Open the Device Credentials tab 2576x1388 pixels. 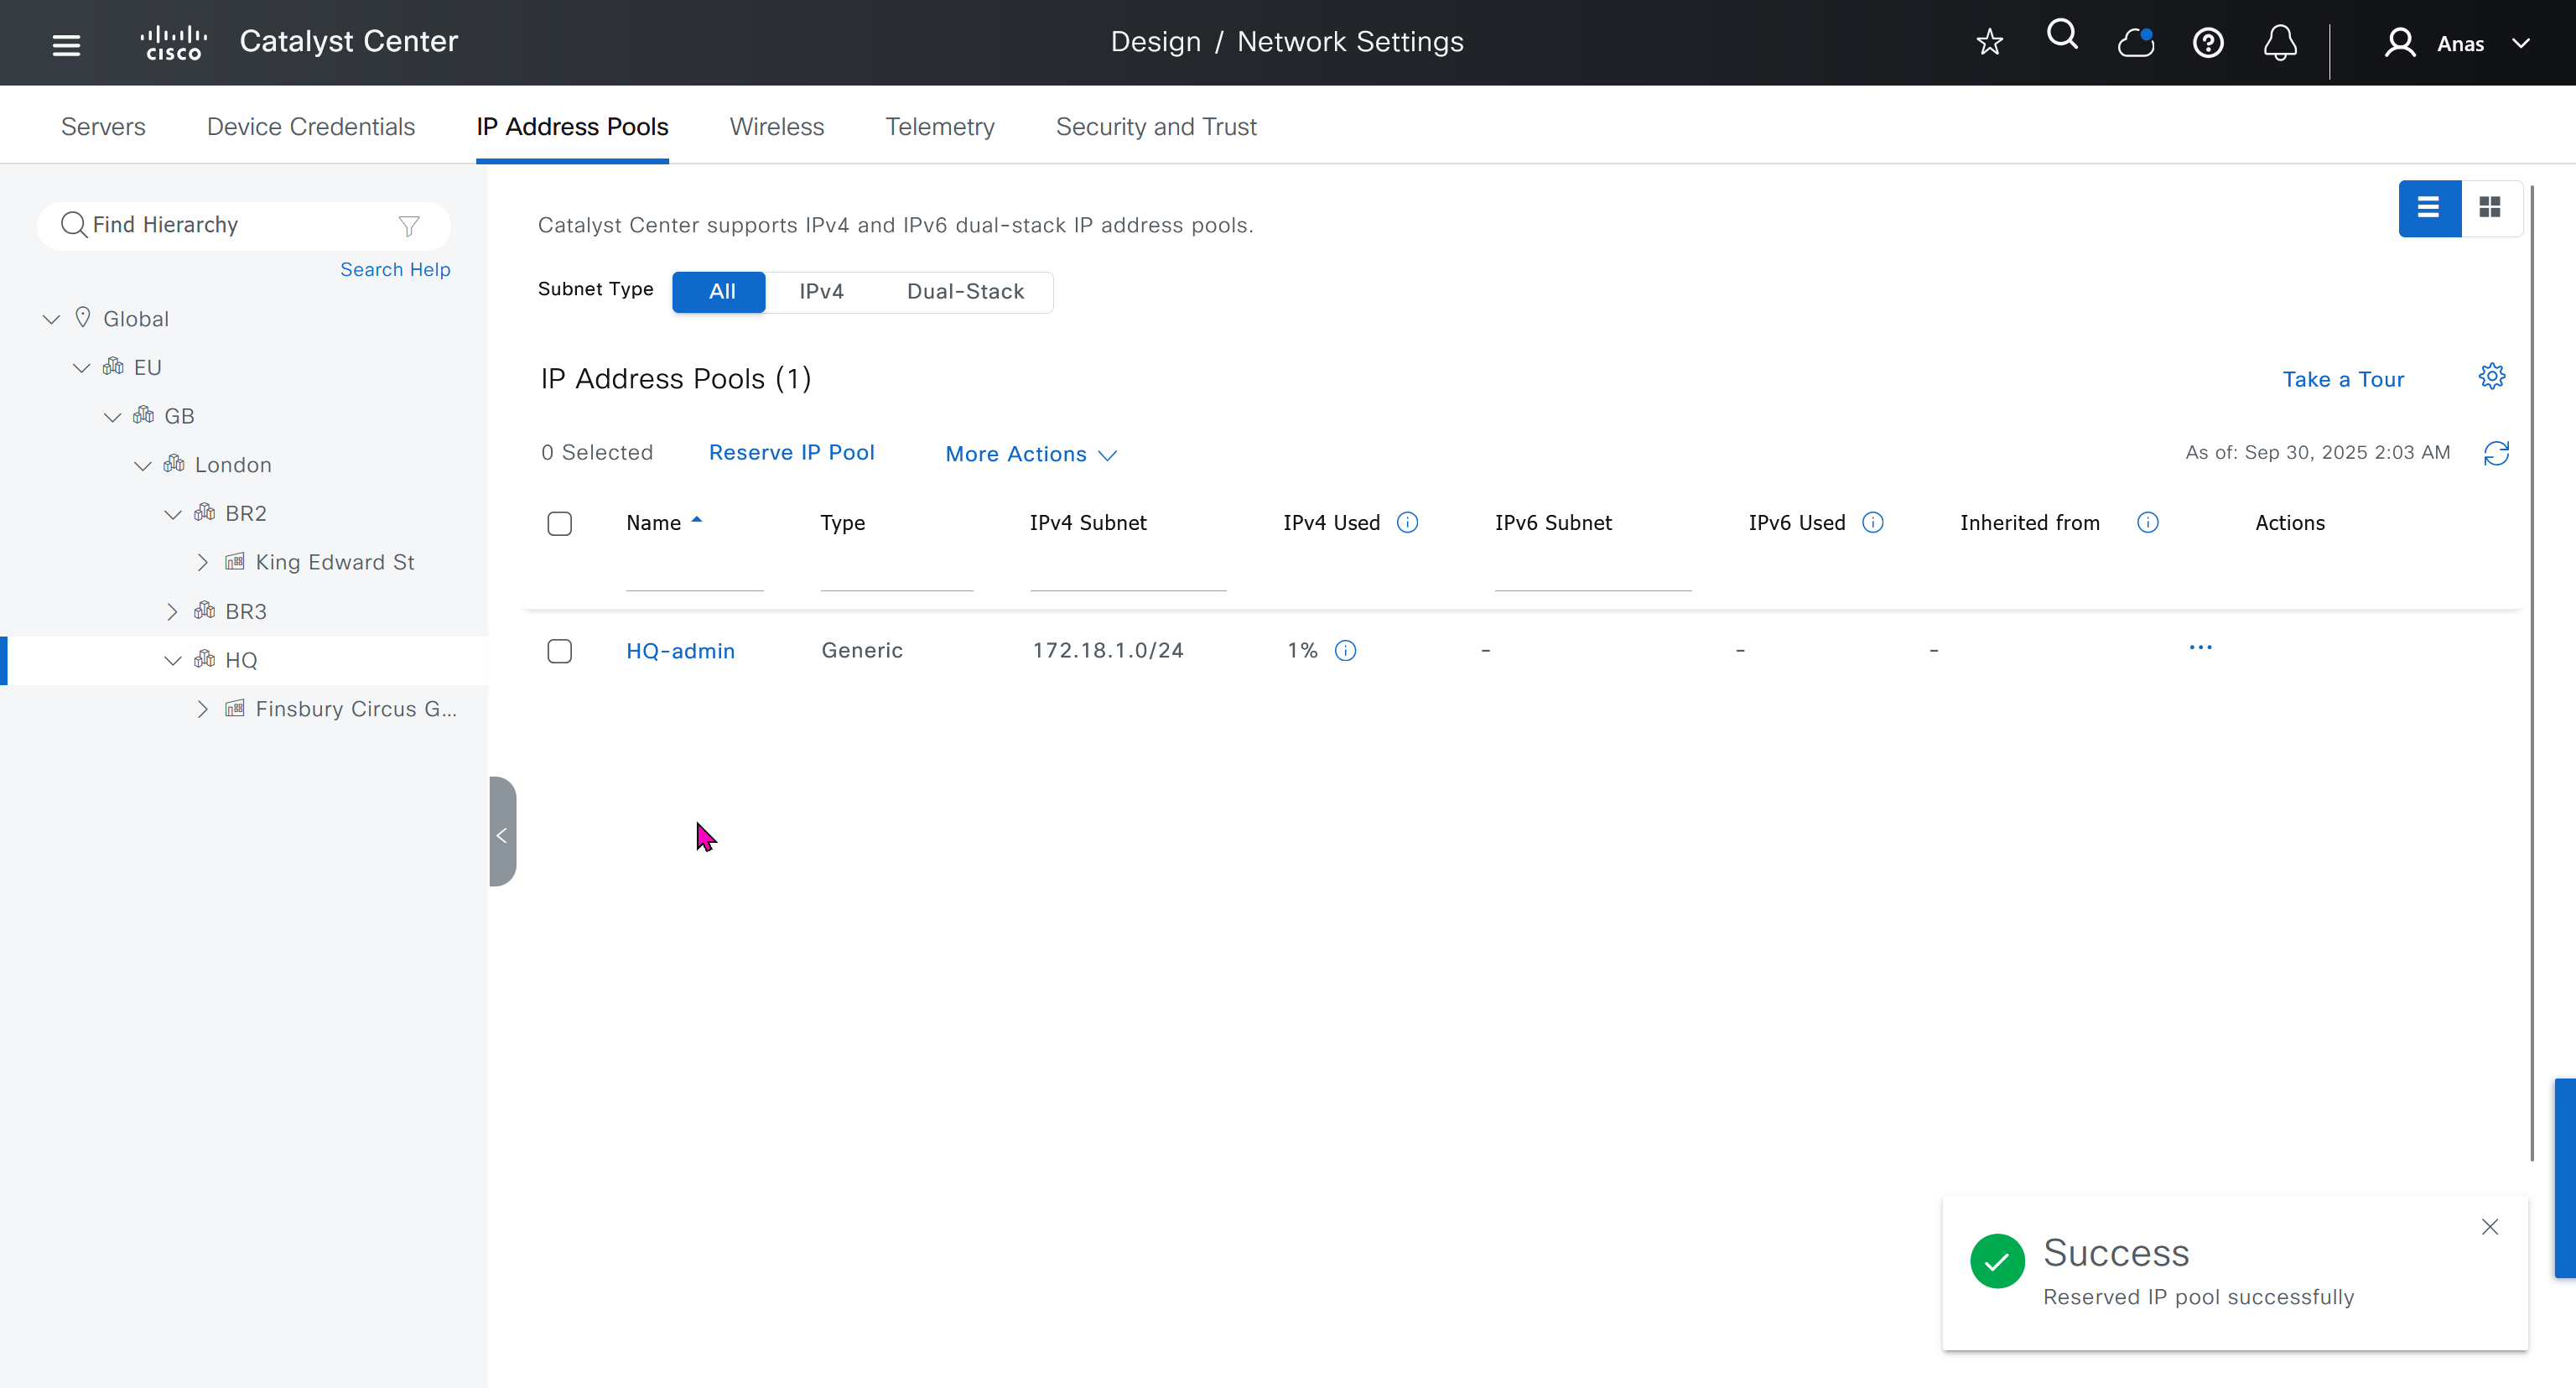point(310,127)
